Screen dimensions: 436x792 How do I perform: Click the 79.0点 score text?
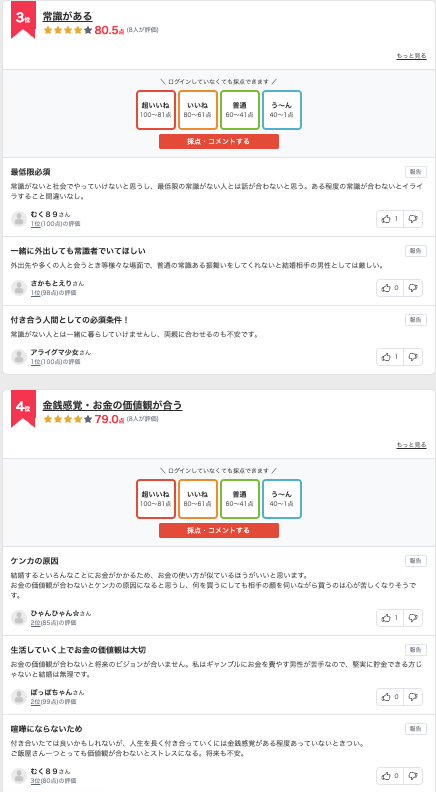click(x=109, y=419)
